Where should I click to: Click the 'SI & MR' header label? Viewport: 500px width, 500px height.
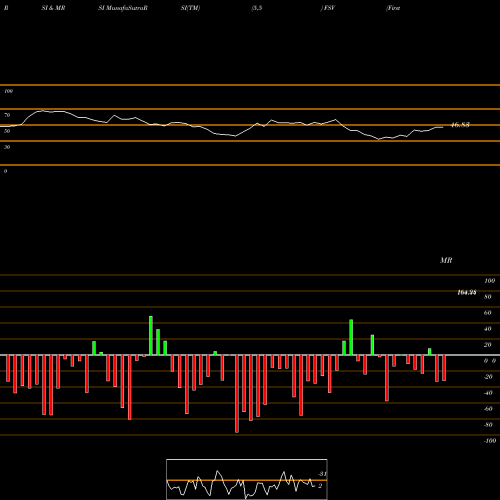coord(53,8)
